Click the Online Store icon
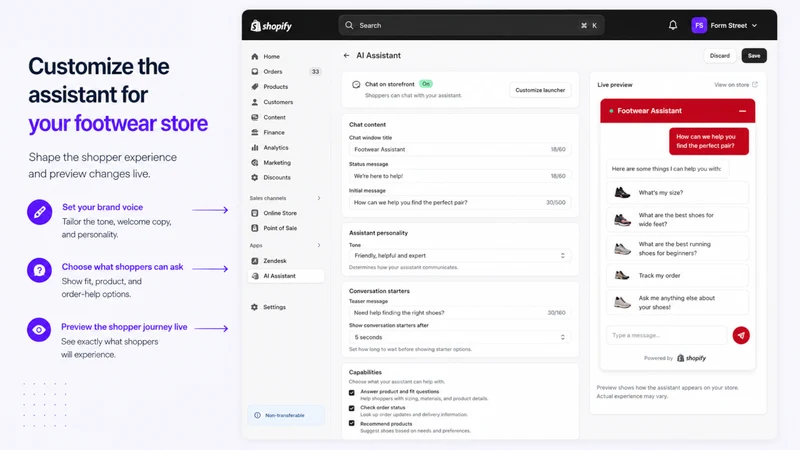This screenshot has height=450, width=800. click(255, 213)
